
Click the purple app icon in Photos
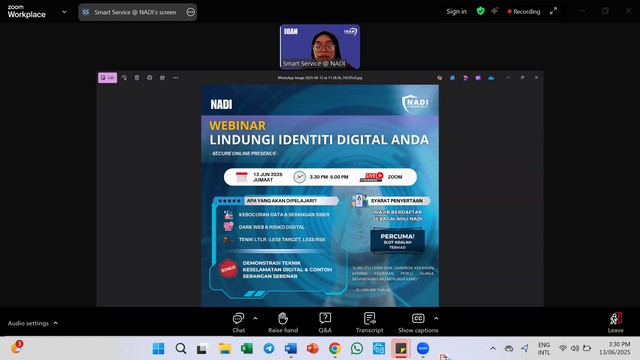tap(478, 78)
